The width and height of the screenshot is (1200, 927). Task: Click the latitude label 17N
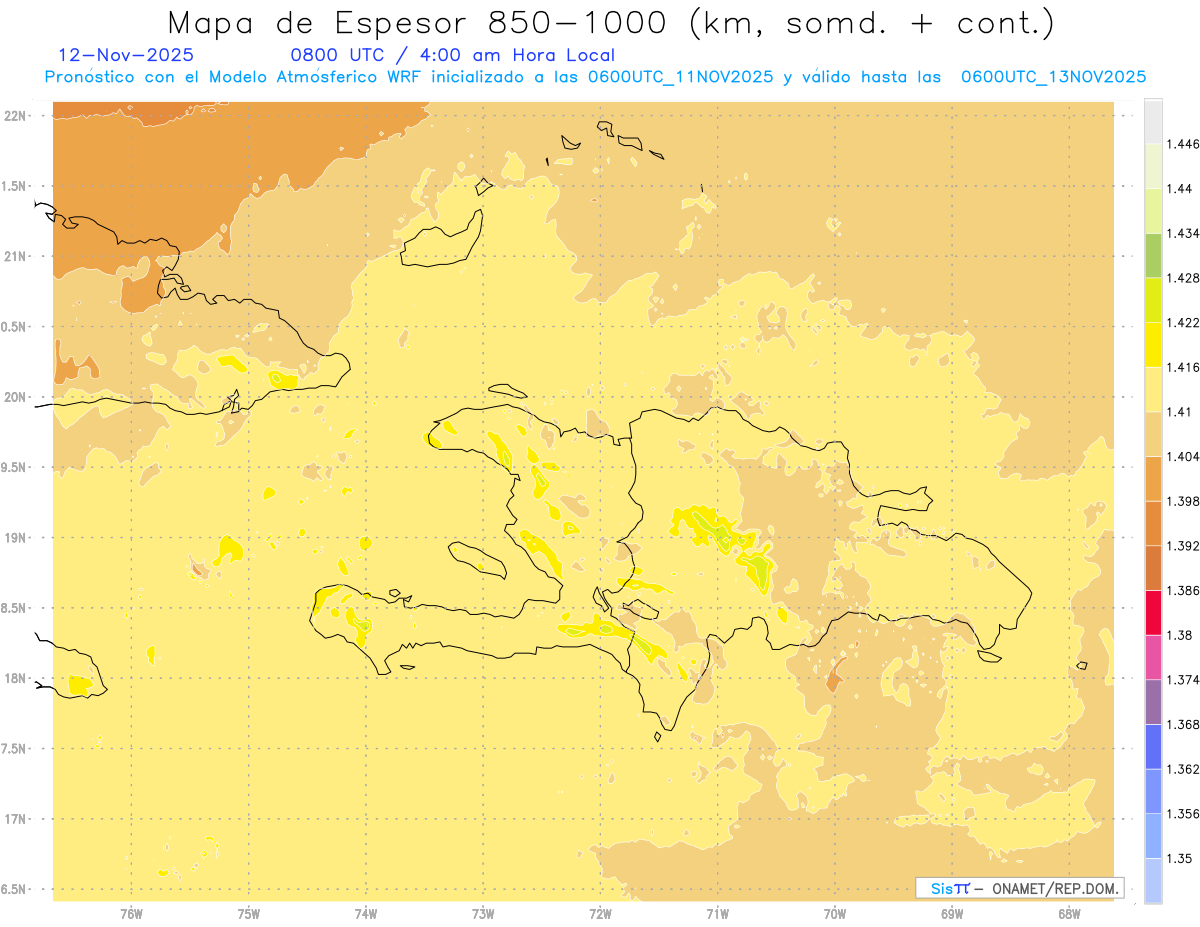[x=17, y=820]
